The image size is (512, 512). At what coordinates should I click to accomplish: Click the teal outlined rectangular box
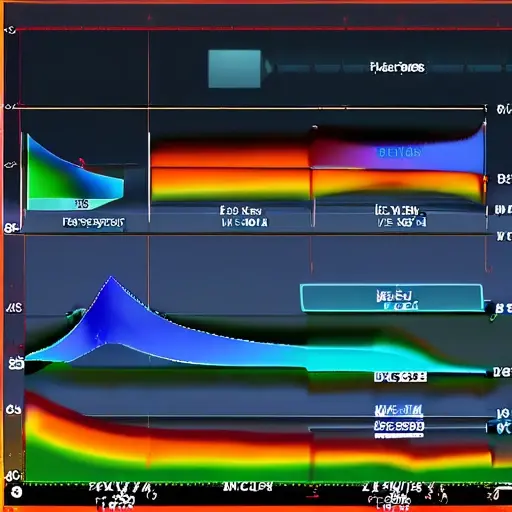pyautogui.click(x=392, y=298)
